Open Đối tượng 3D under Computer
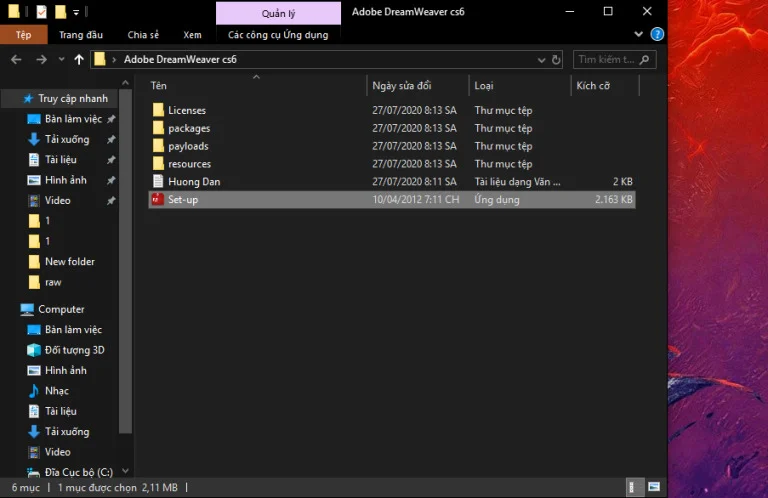Screen dimensions: 768x498 [x=74, y=350]
